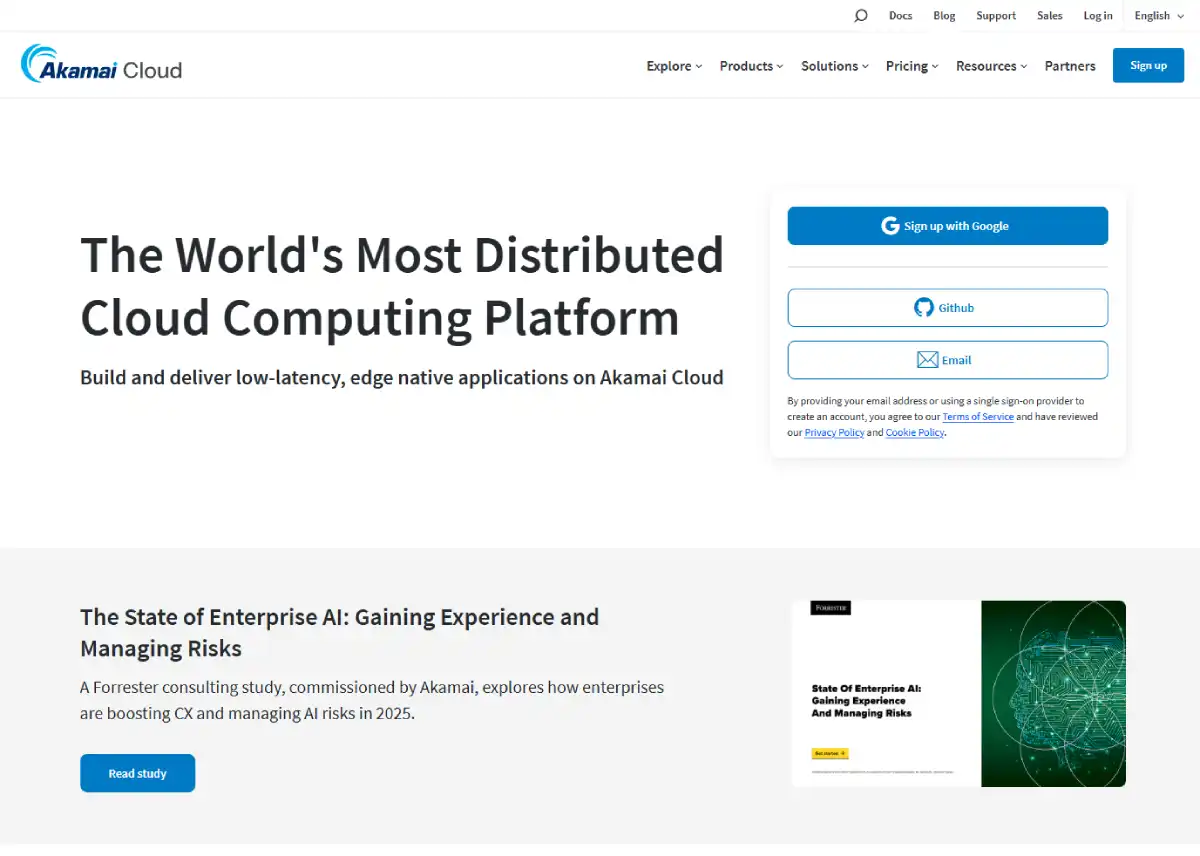Open the Privacy Policy link
The image size is (1200, 856).
pos(834,433)
